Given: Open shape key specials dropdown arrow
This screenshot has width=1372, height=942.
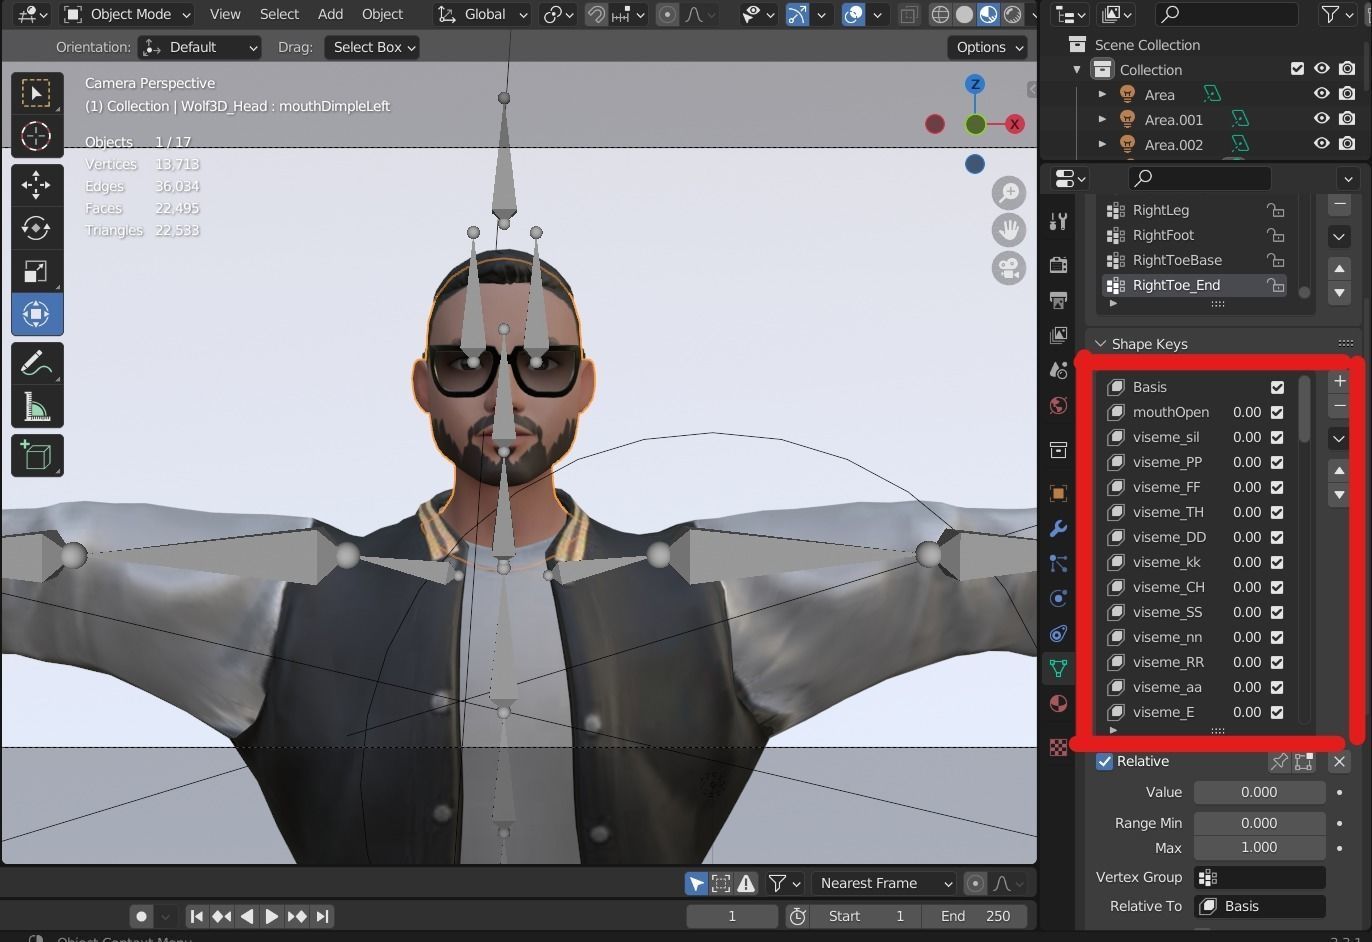Looking at the screenshot, I should click(x=1340, y=438).
